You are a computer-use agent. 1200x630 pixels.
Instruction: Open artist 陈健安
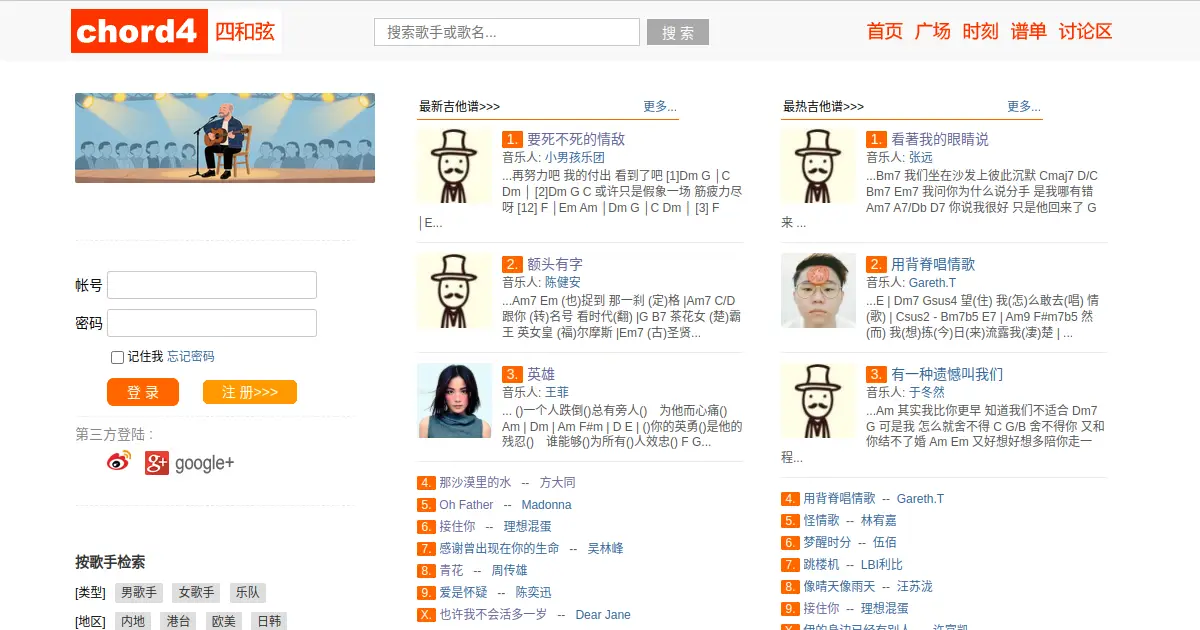coord(563,282)
